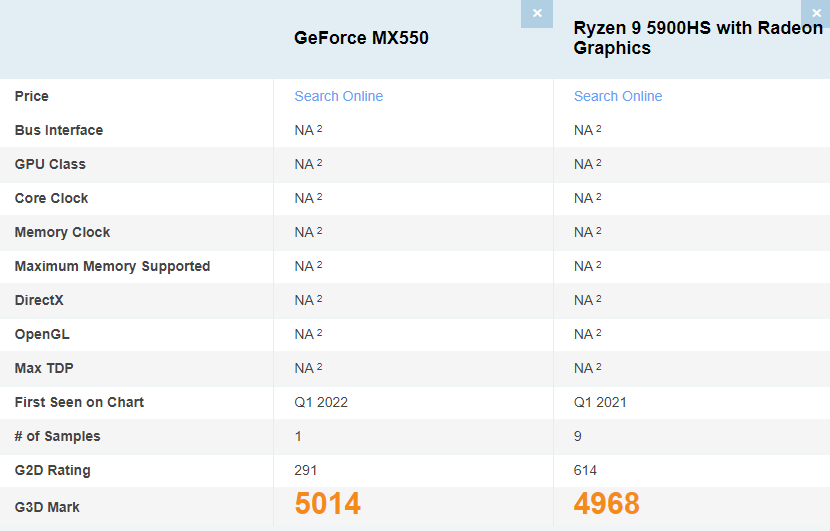830x531 pixels.
Task: Click footnote 2 in Ryzen Core Clock row
Action: pos(599,197)
